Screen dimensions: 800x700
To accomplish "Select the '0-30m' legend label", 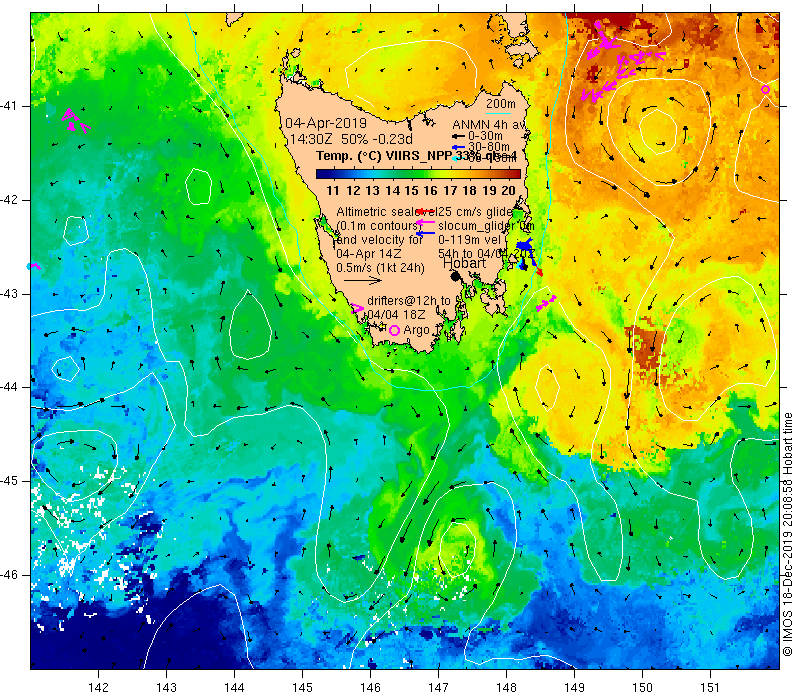I will point(485,136).
